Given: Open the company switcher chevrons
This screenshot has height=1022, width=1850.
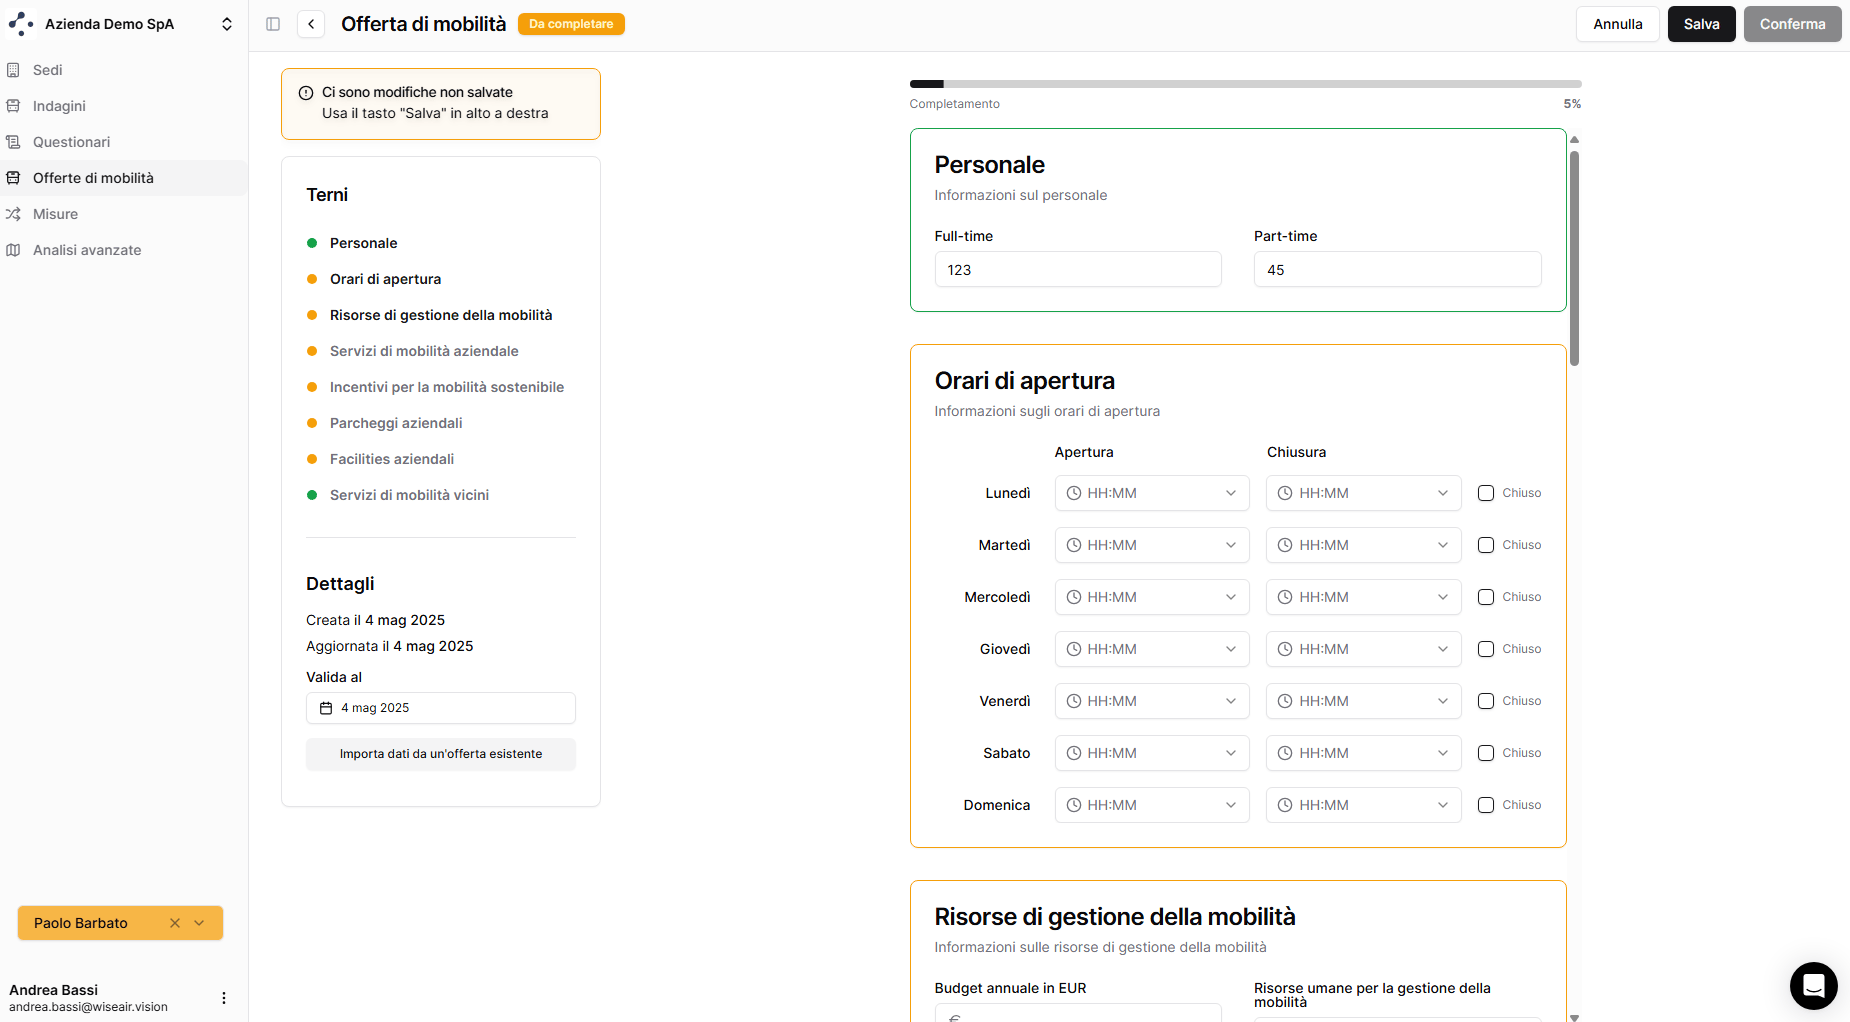Looking at the screenshot, I should [227, 24].
